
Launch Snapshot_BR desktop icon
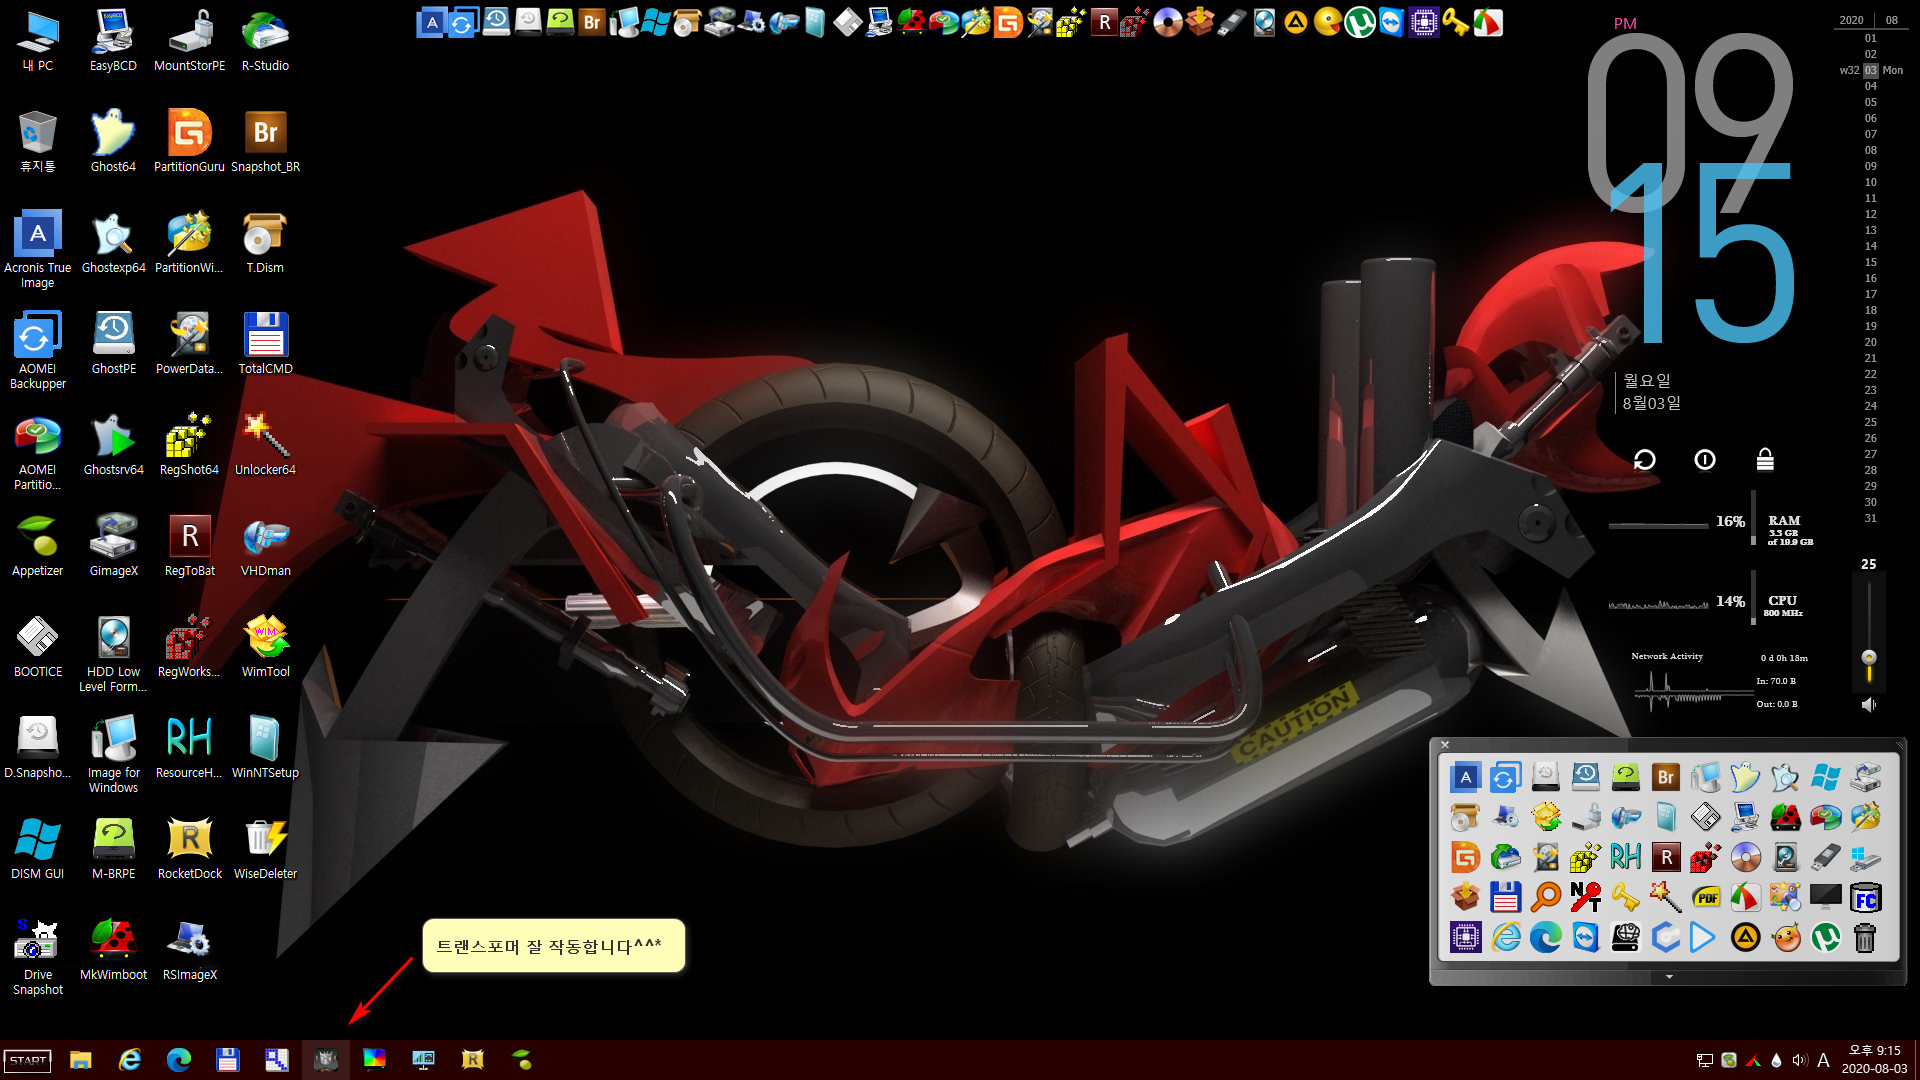tap(265, 142)
